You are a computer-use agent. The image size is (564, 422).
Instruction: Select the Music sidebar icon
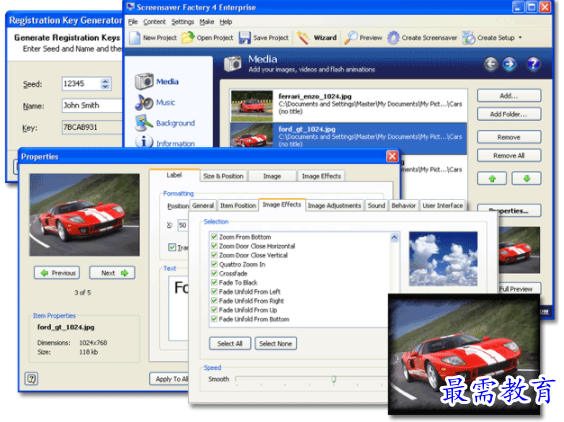tap(144, 103)
